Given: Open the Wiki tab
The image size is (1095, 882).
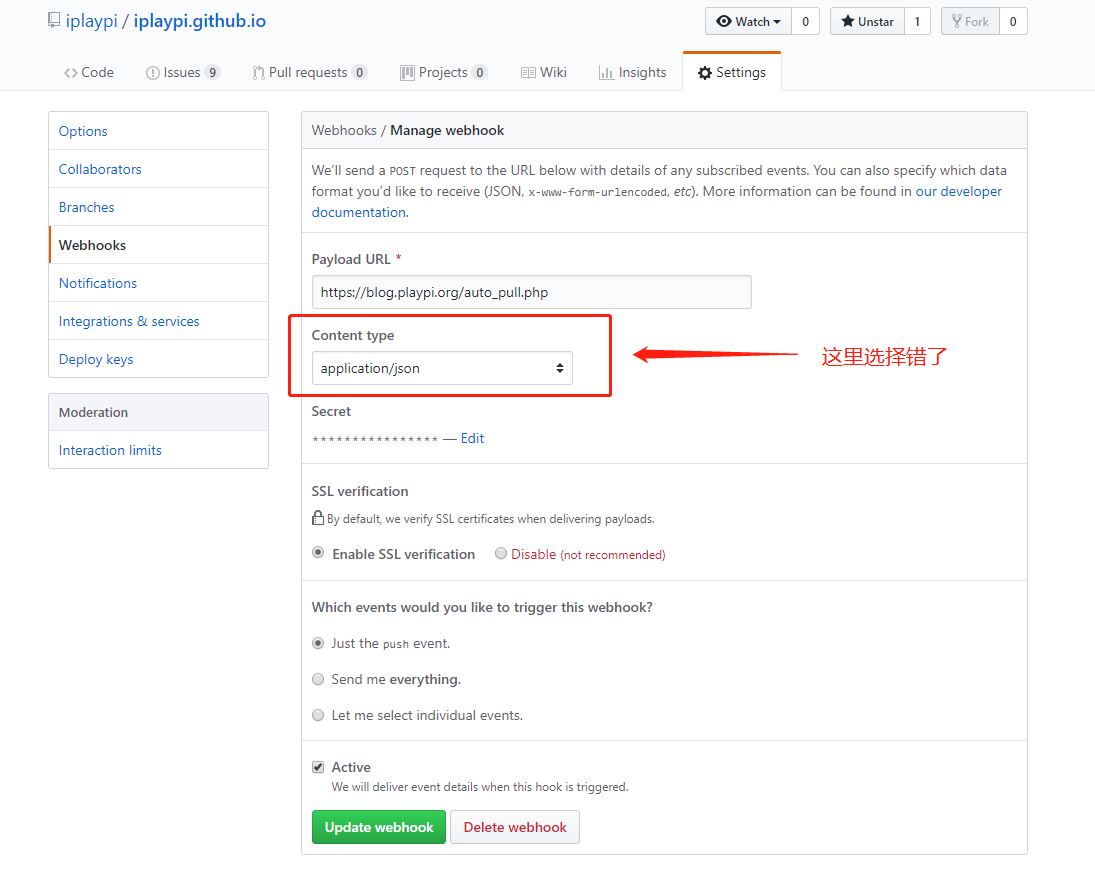Looking at the screenshot, I should coord(544,73).
